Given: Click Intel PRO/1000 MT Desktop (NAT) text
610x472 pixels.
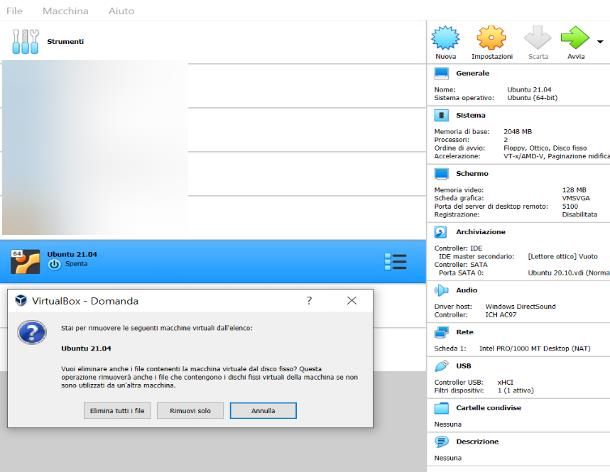Looking at the screenshot, I should [x=535, y=348].
